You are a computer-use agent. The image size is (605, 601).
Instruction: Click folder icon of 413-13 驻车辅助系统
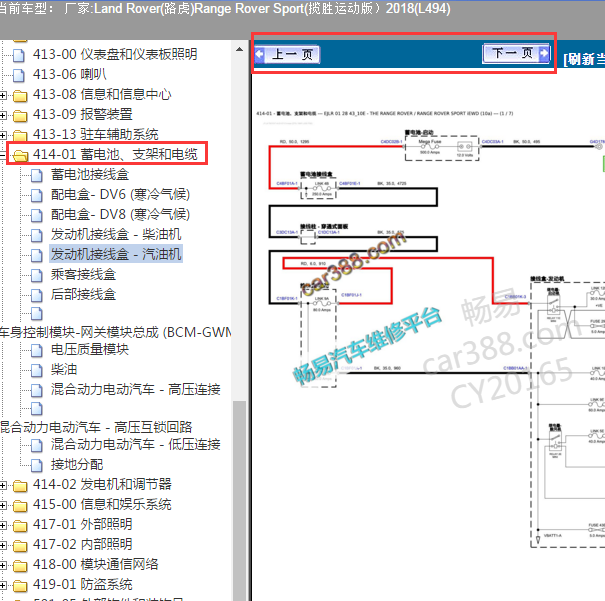point(20,136)
